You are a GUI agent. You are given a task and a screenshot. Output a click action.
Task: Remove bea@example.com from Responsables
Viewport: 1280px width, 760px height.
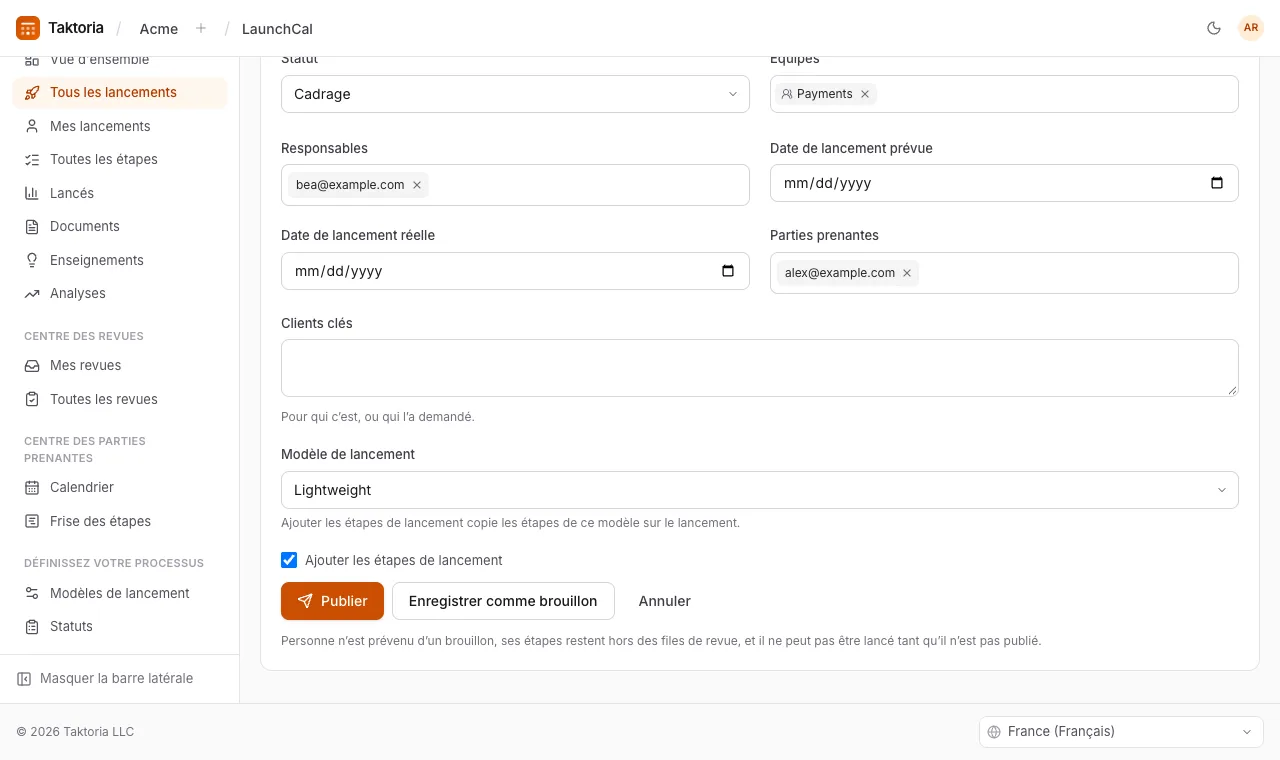[417, 185]
